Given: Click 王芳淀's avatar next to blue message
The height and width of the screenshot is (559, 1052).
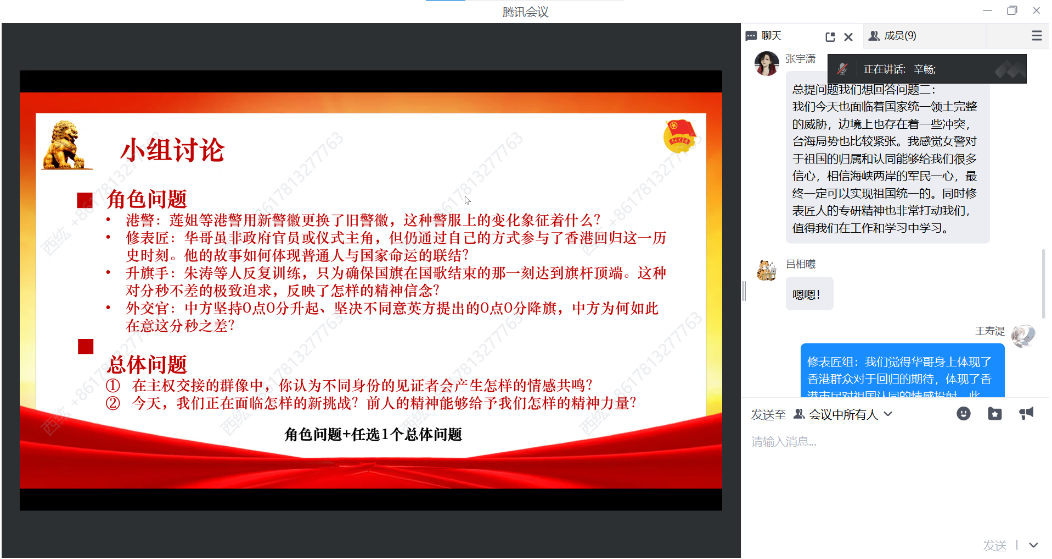Looking at the screenshot, I should point(1022,336).
